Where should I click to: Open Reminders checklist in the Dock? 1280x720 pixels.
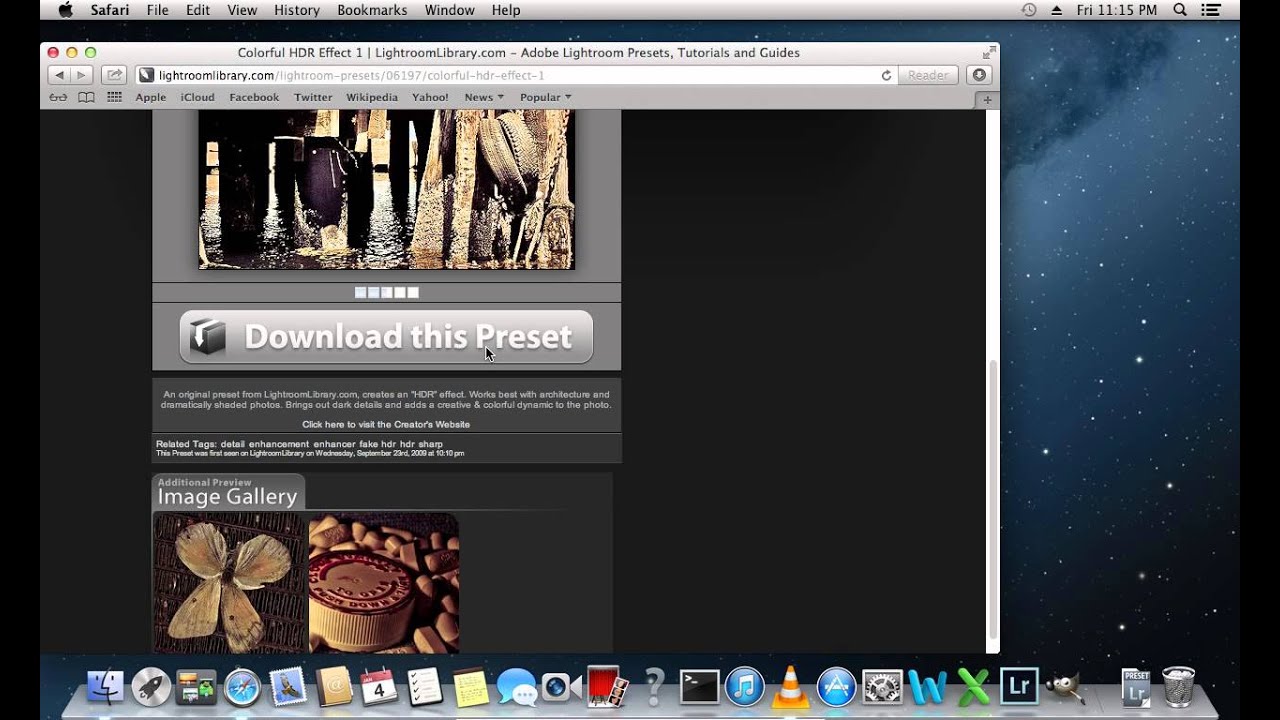pyautogui.click(x=425, y=687)
